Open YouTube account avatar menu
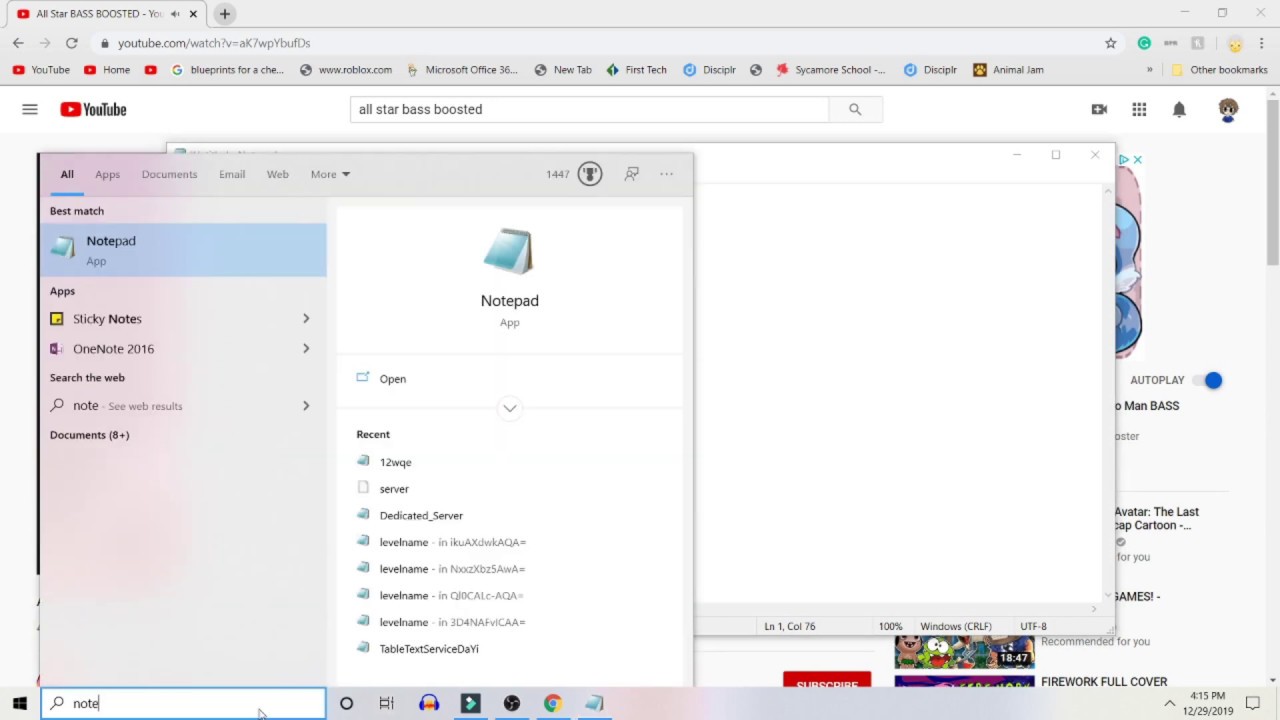This screenshot has height=720, width=1280. pos(1228,109)
